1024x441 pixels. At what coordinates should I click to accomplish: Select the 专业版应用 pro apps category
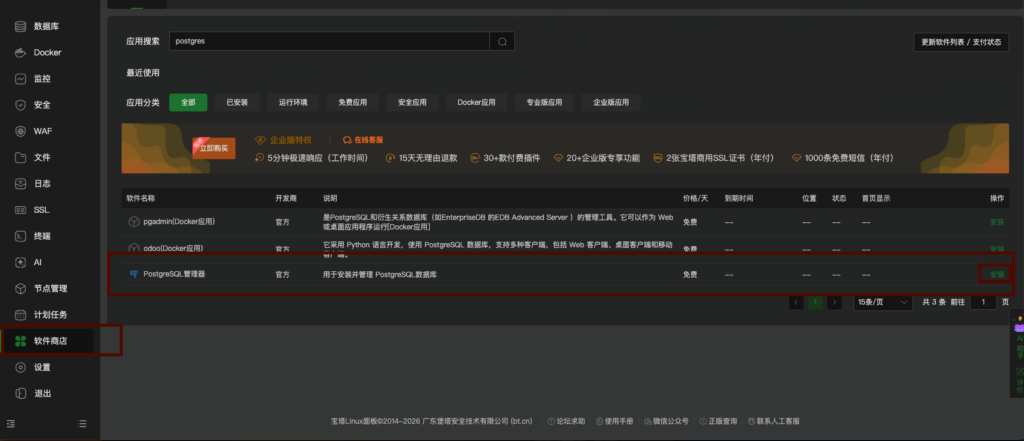(544, 103)
